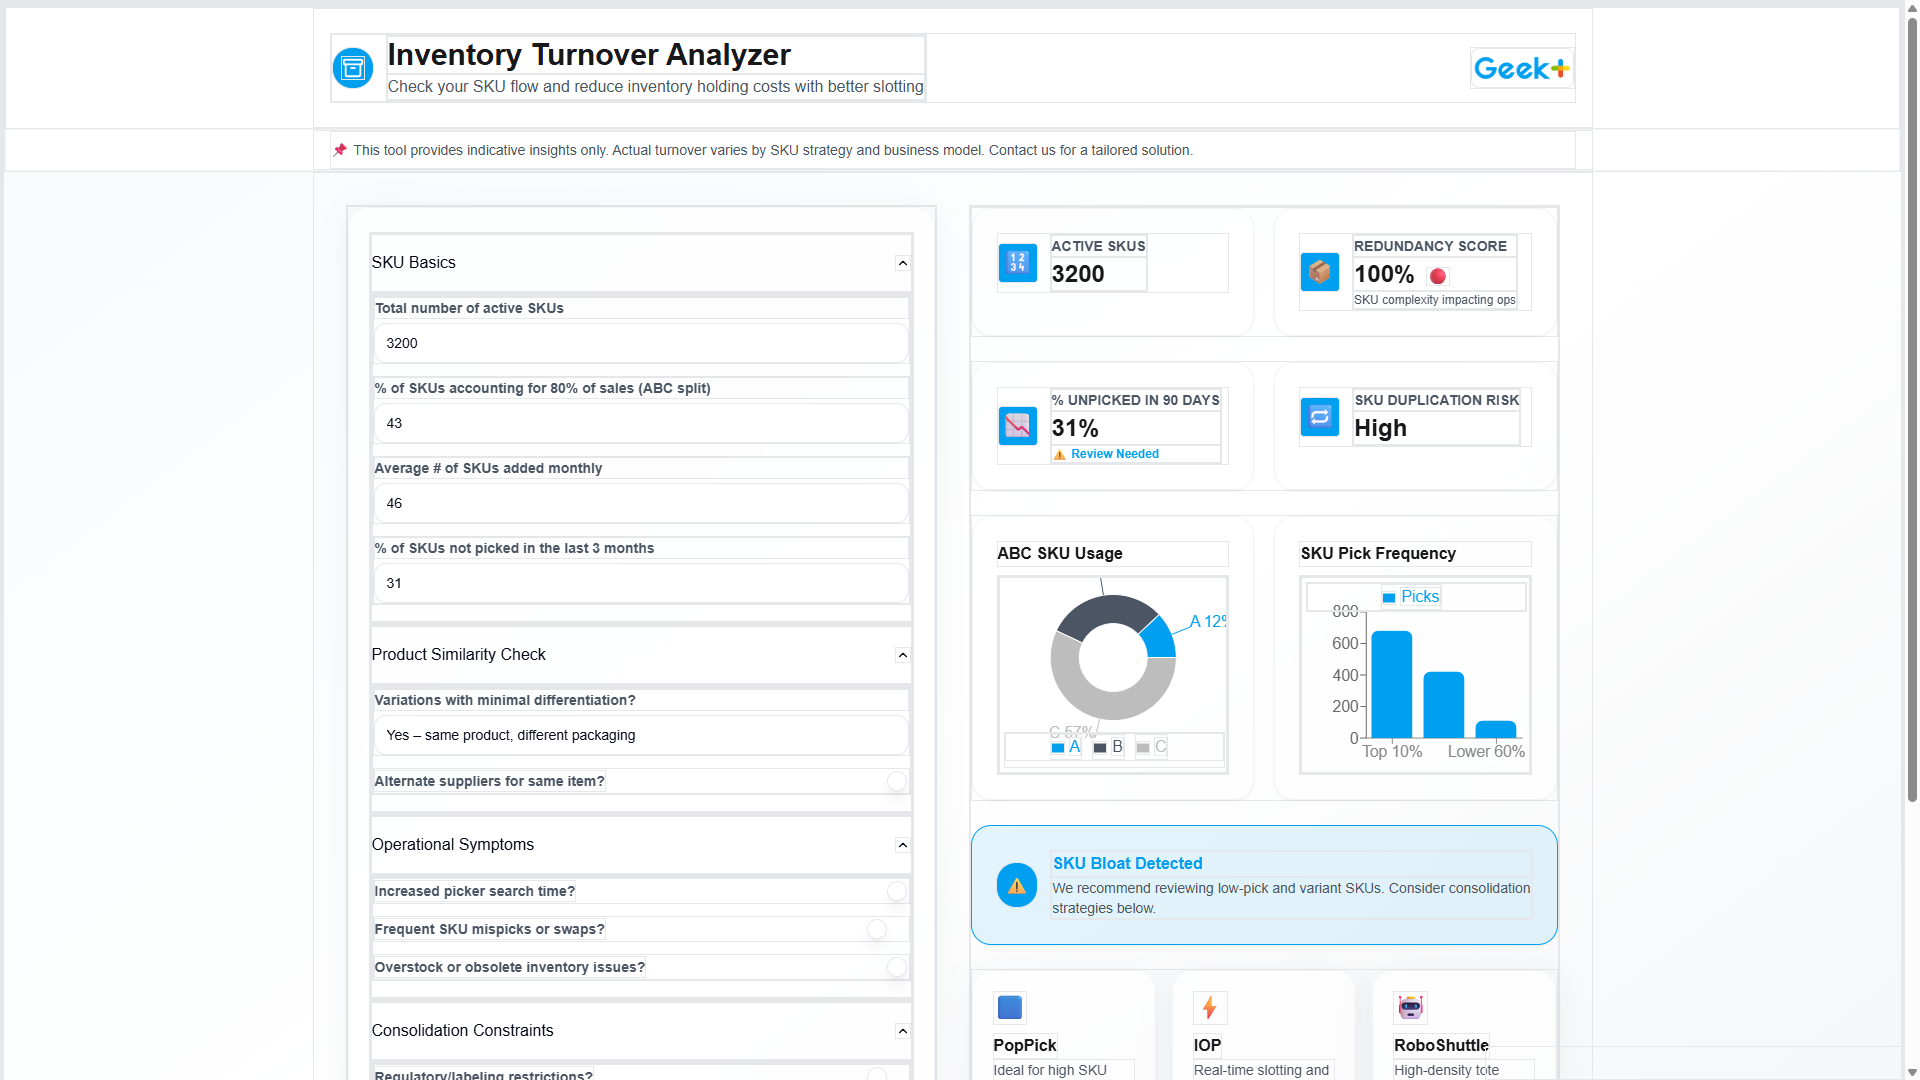
Task: Click the PopPick icon
Action: pos(1009,1007)
